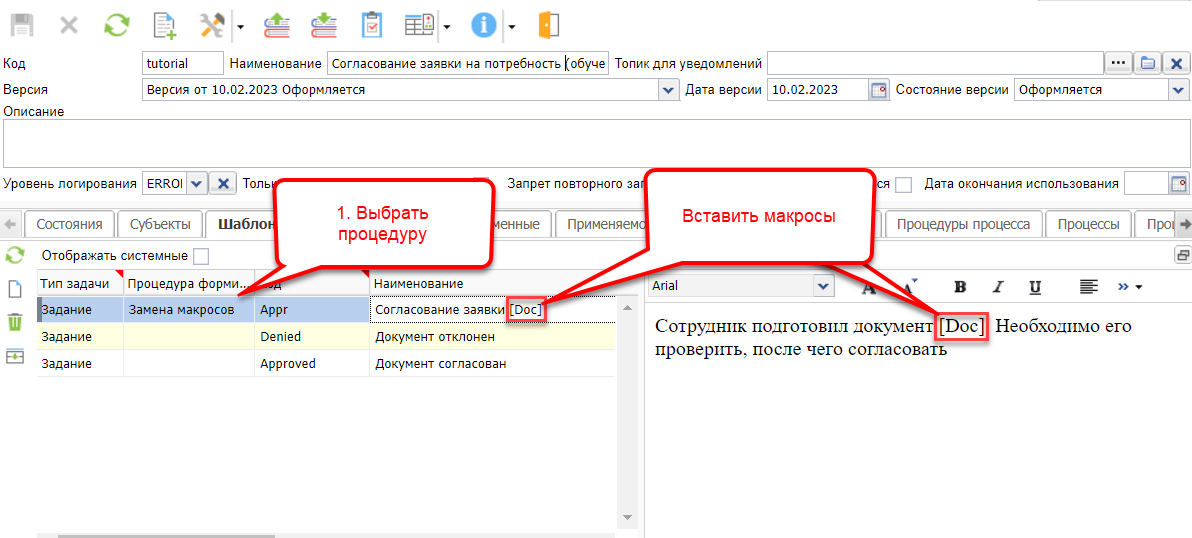
Task: Expand the Arial font dropdown
Action: coord(823,287)
